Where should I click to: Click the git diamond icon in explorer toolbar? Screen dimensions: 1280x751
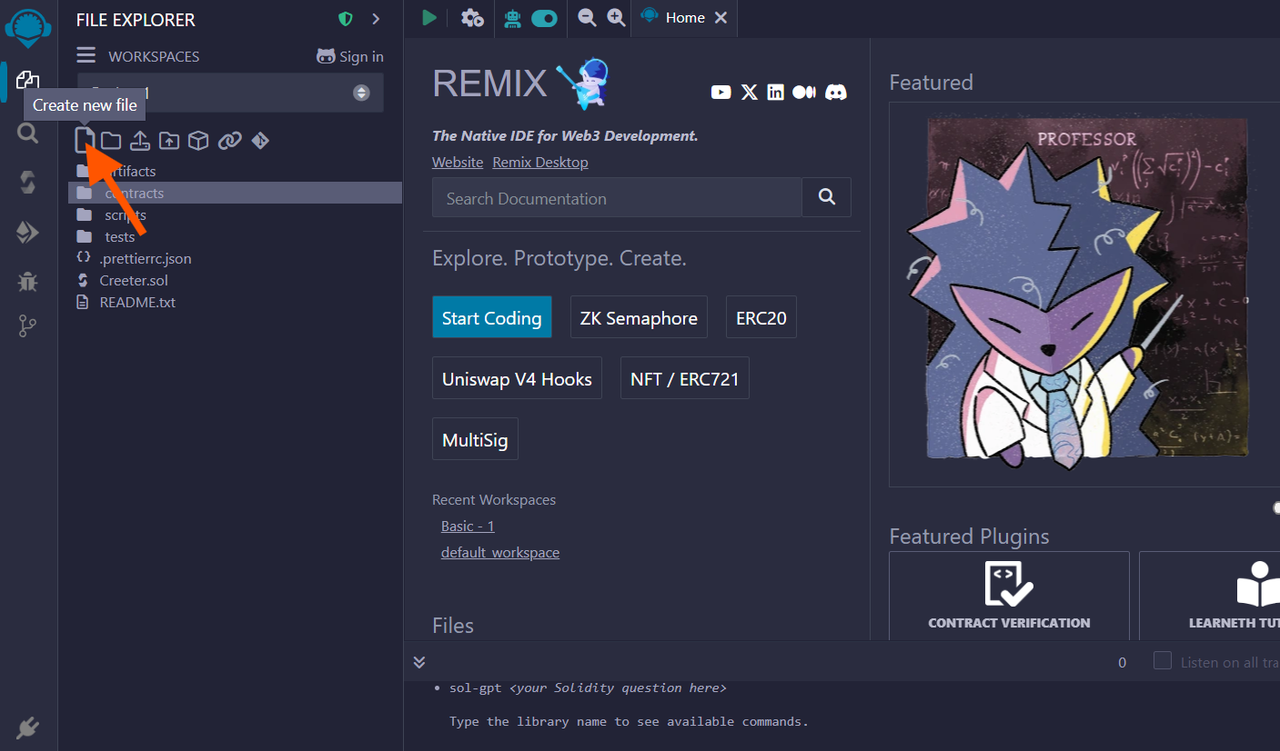click(260, 141)
